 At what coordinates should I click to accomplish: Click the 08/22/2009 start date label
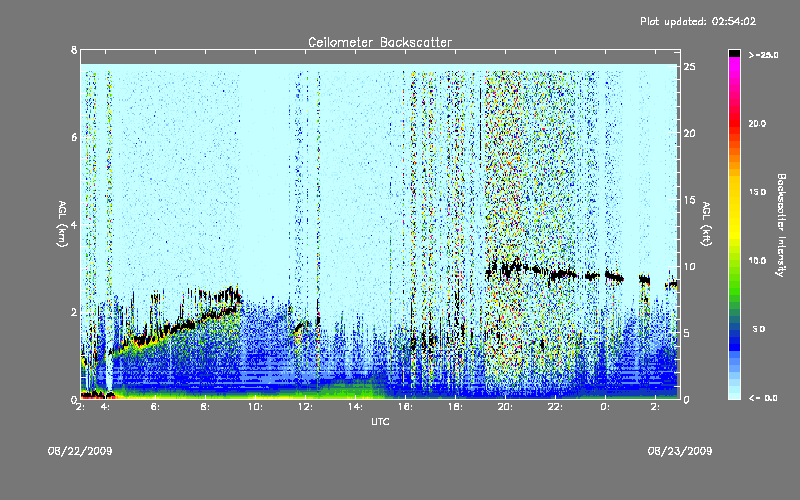pyautogui.click(x=80, y=451)
